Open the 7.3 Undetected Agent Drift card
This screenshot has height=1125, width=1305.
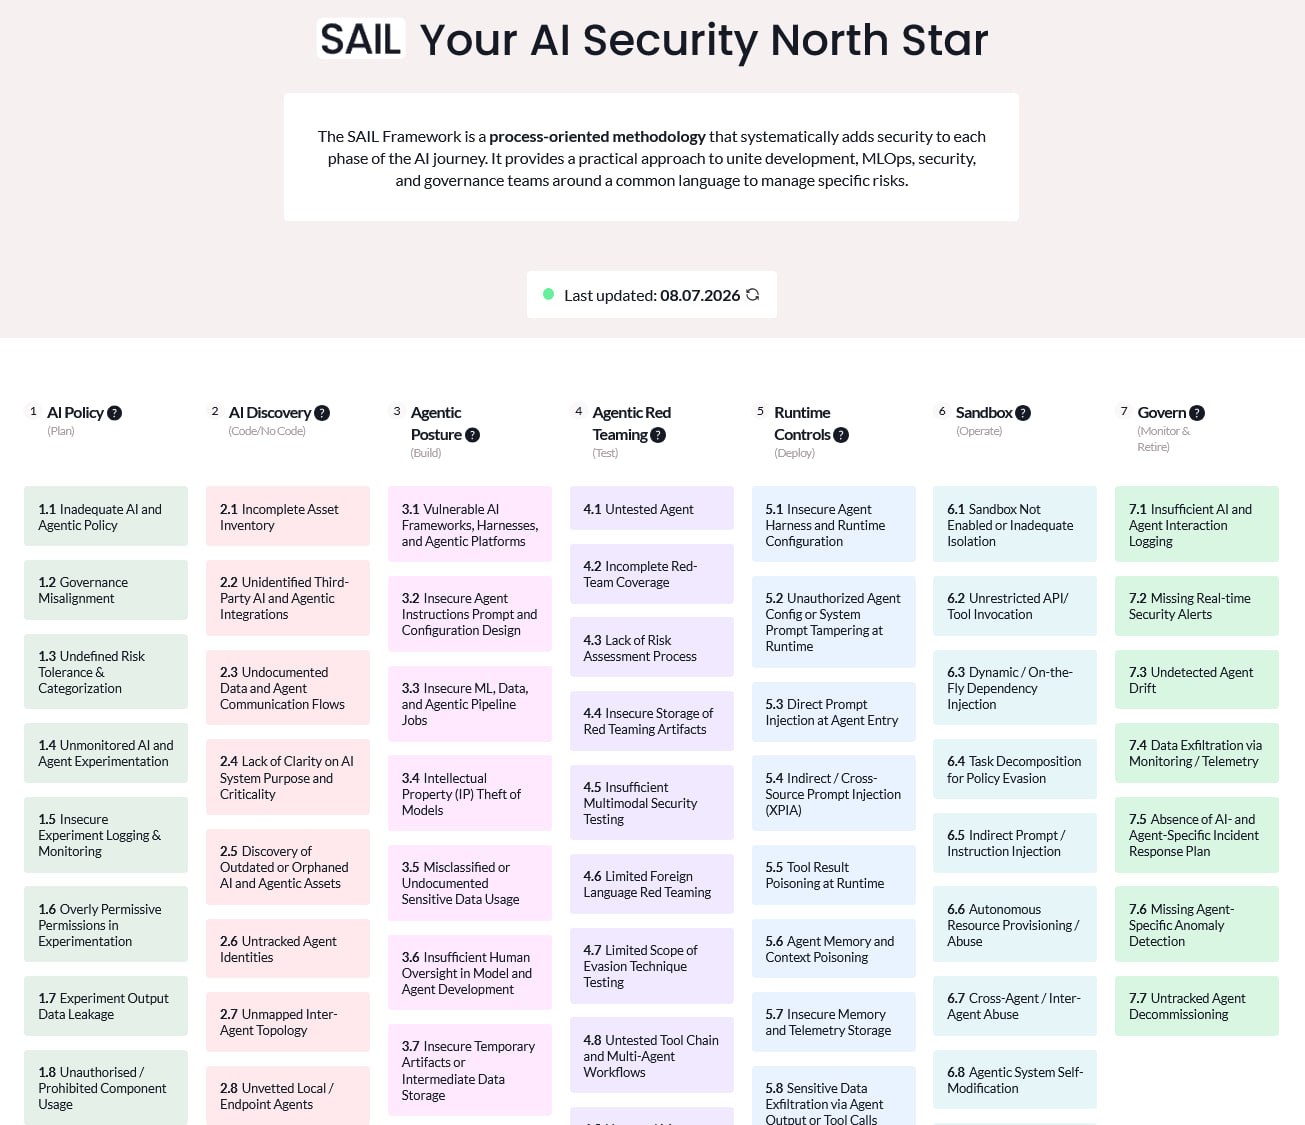coord(1197,680)
